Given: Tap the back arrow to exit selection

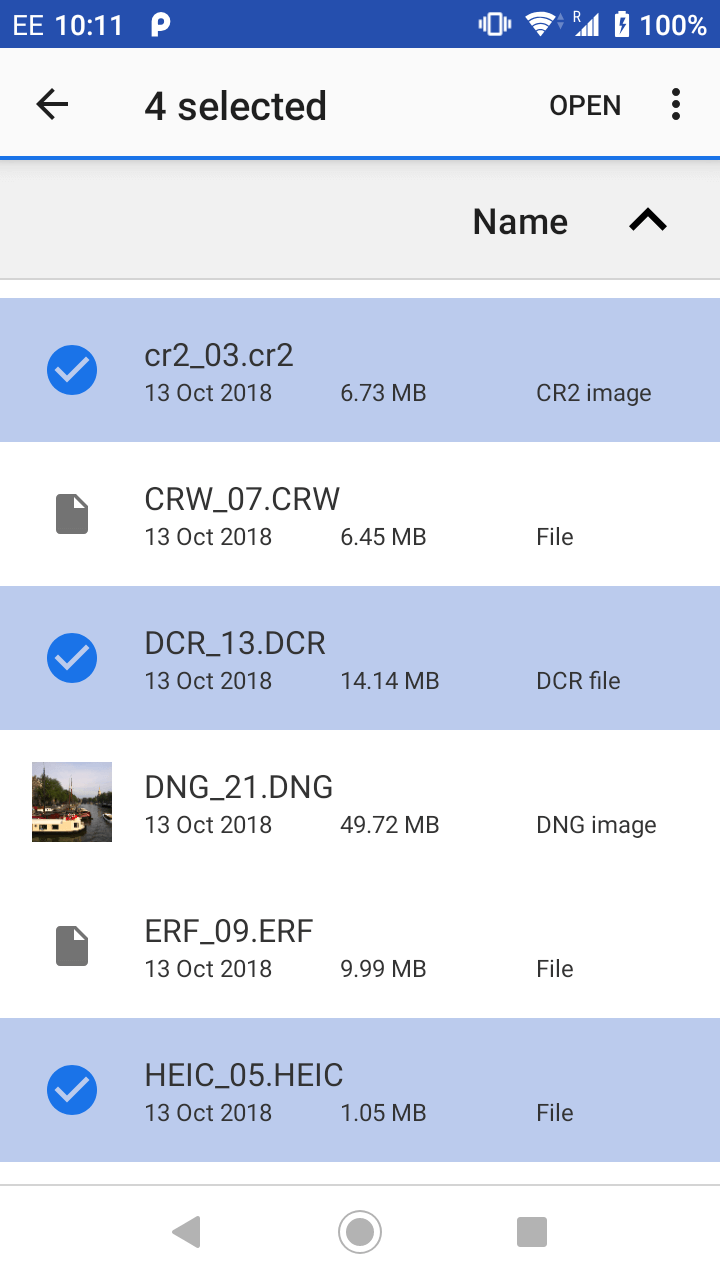Looking at the screenshot, I should (x=52, y=105).
